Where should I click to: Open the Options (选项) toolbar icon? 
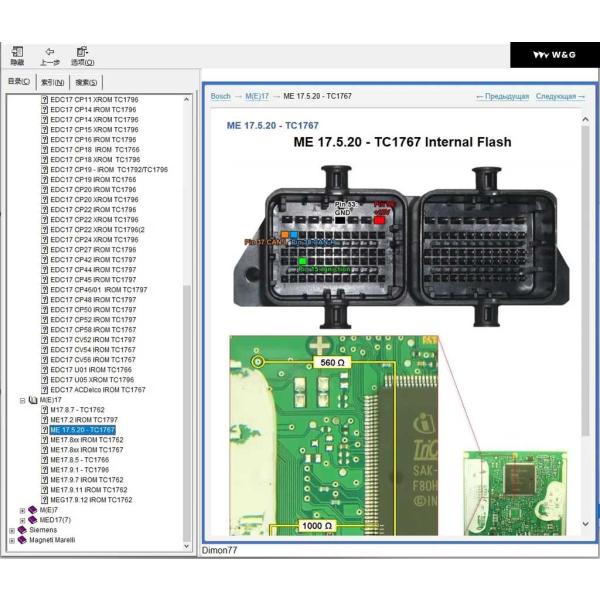pyautogui.click(x=82, y=56)
